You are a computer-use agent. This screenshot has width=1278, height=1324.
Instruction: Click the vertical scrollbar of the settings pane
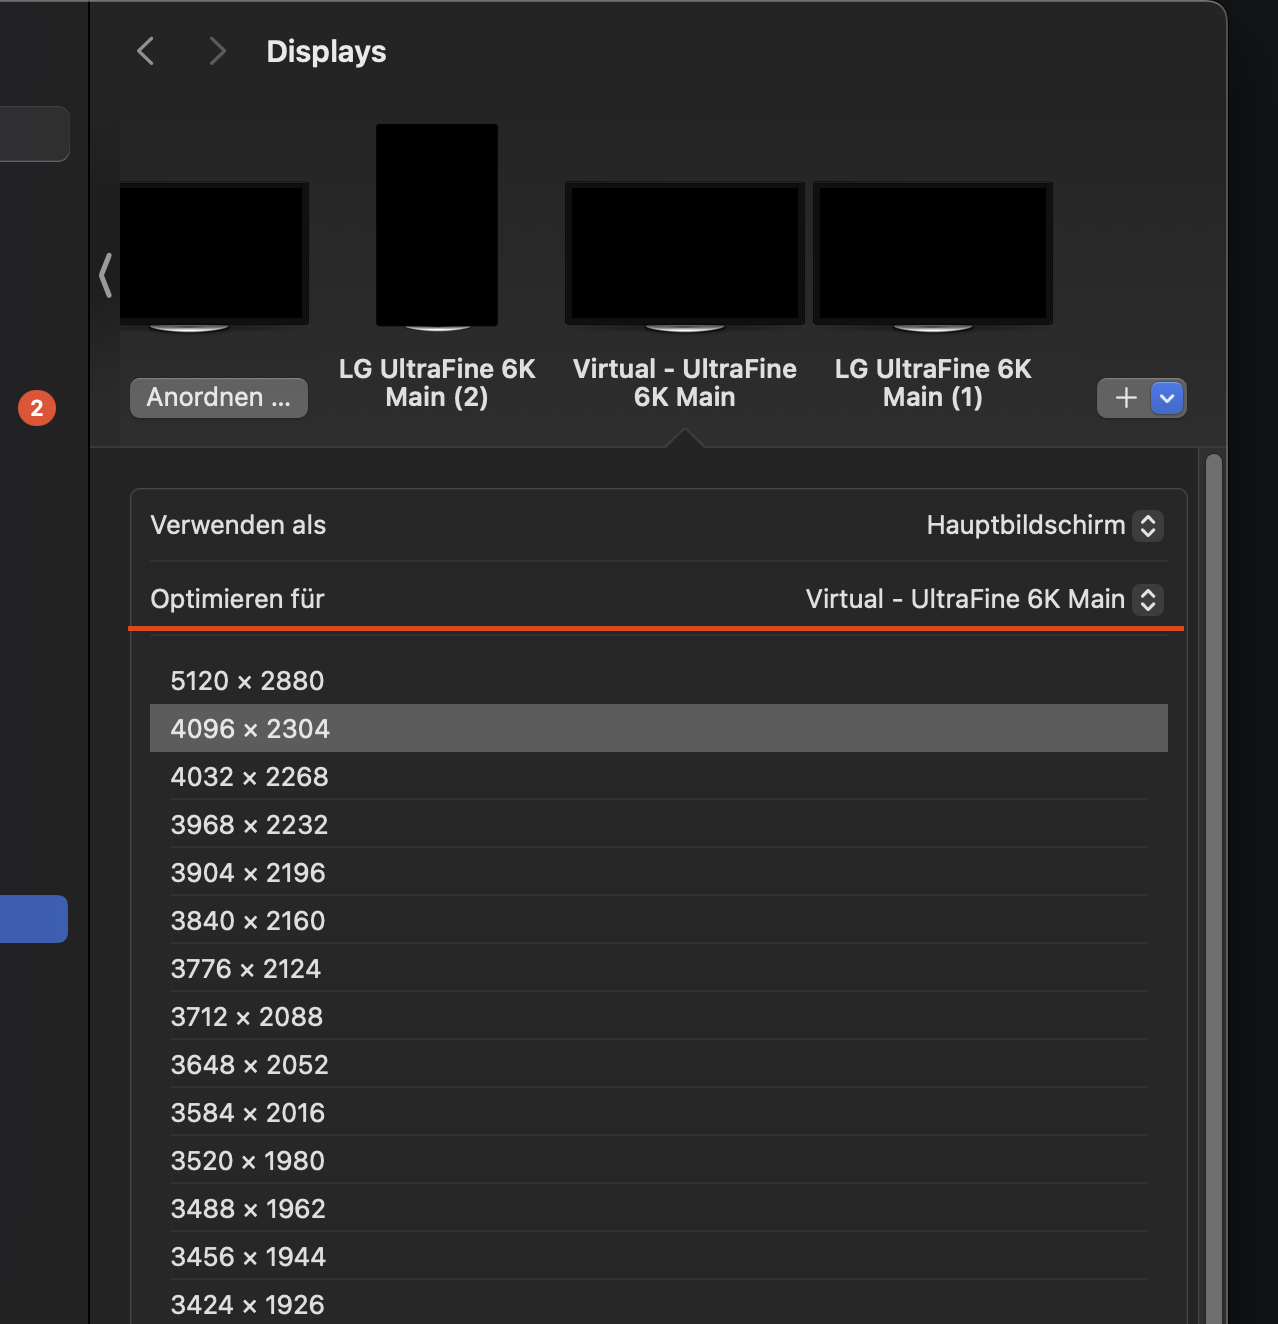1213,880
